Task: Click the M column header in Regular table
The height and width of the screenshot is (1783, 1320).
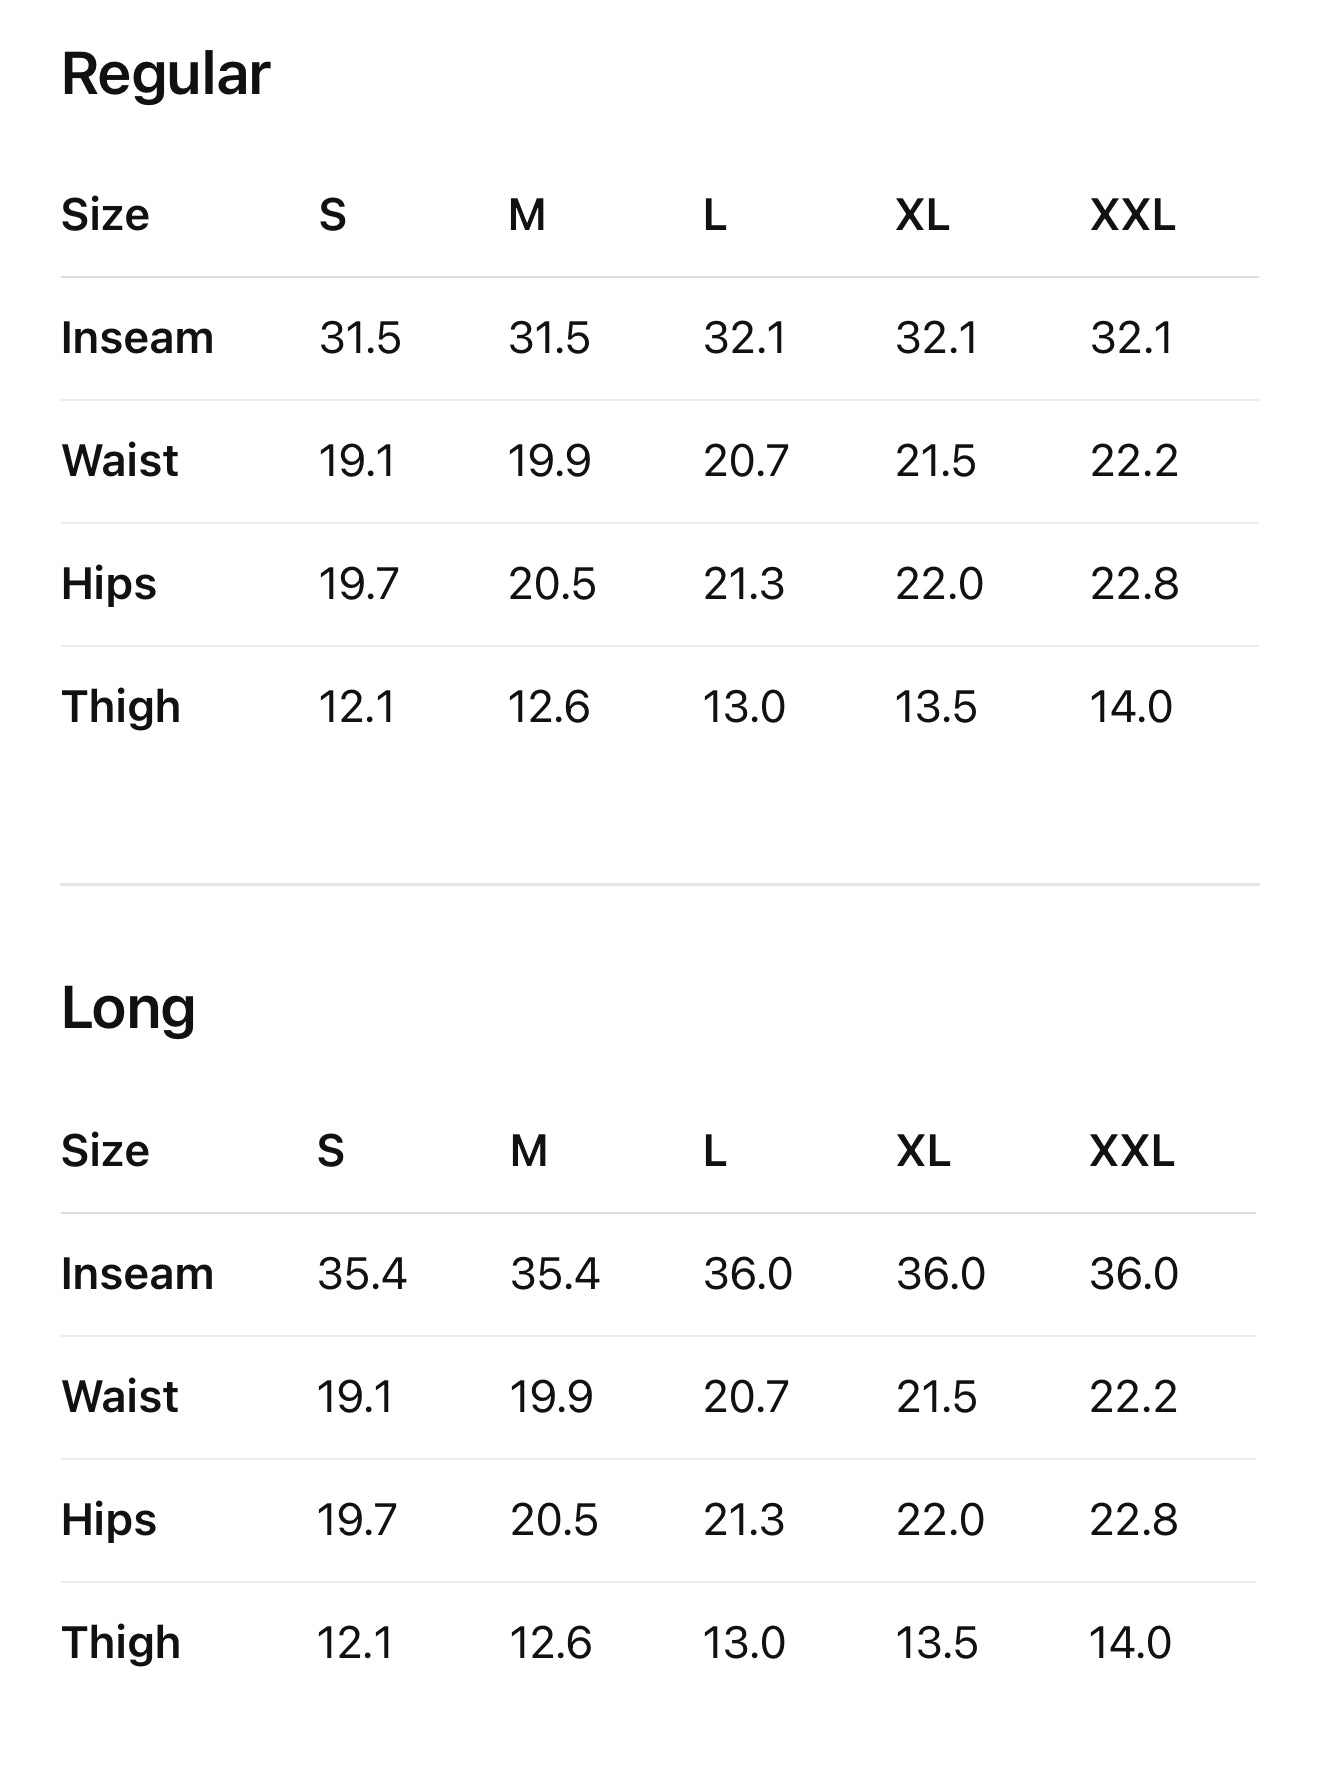Action: pyautogui.click(x=527, y=215)
